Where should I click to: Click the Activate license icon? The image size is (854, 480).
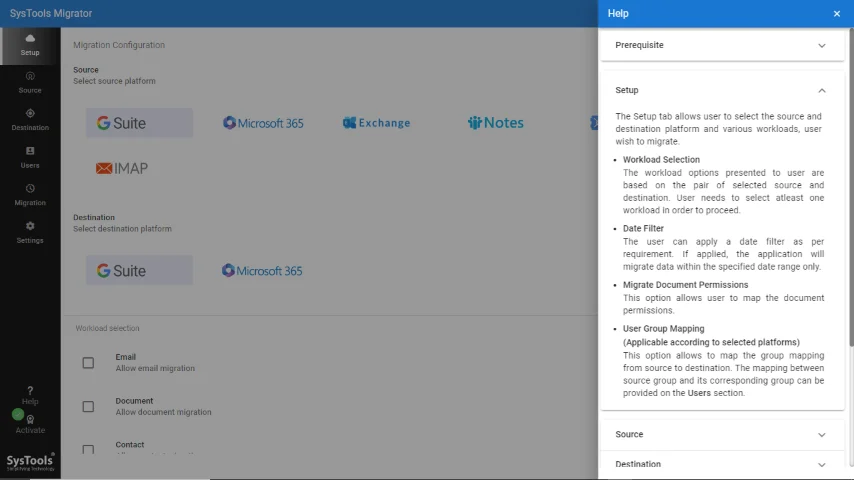[x=30, y=420]
